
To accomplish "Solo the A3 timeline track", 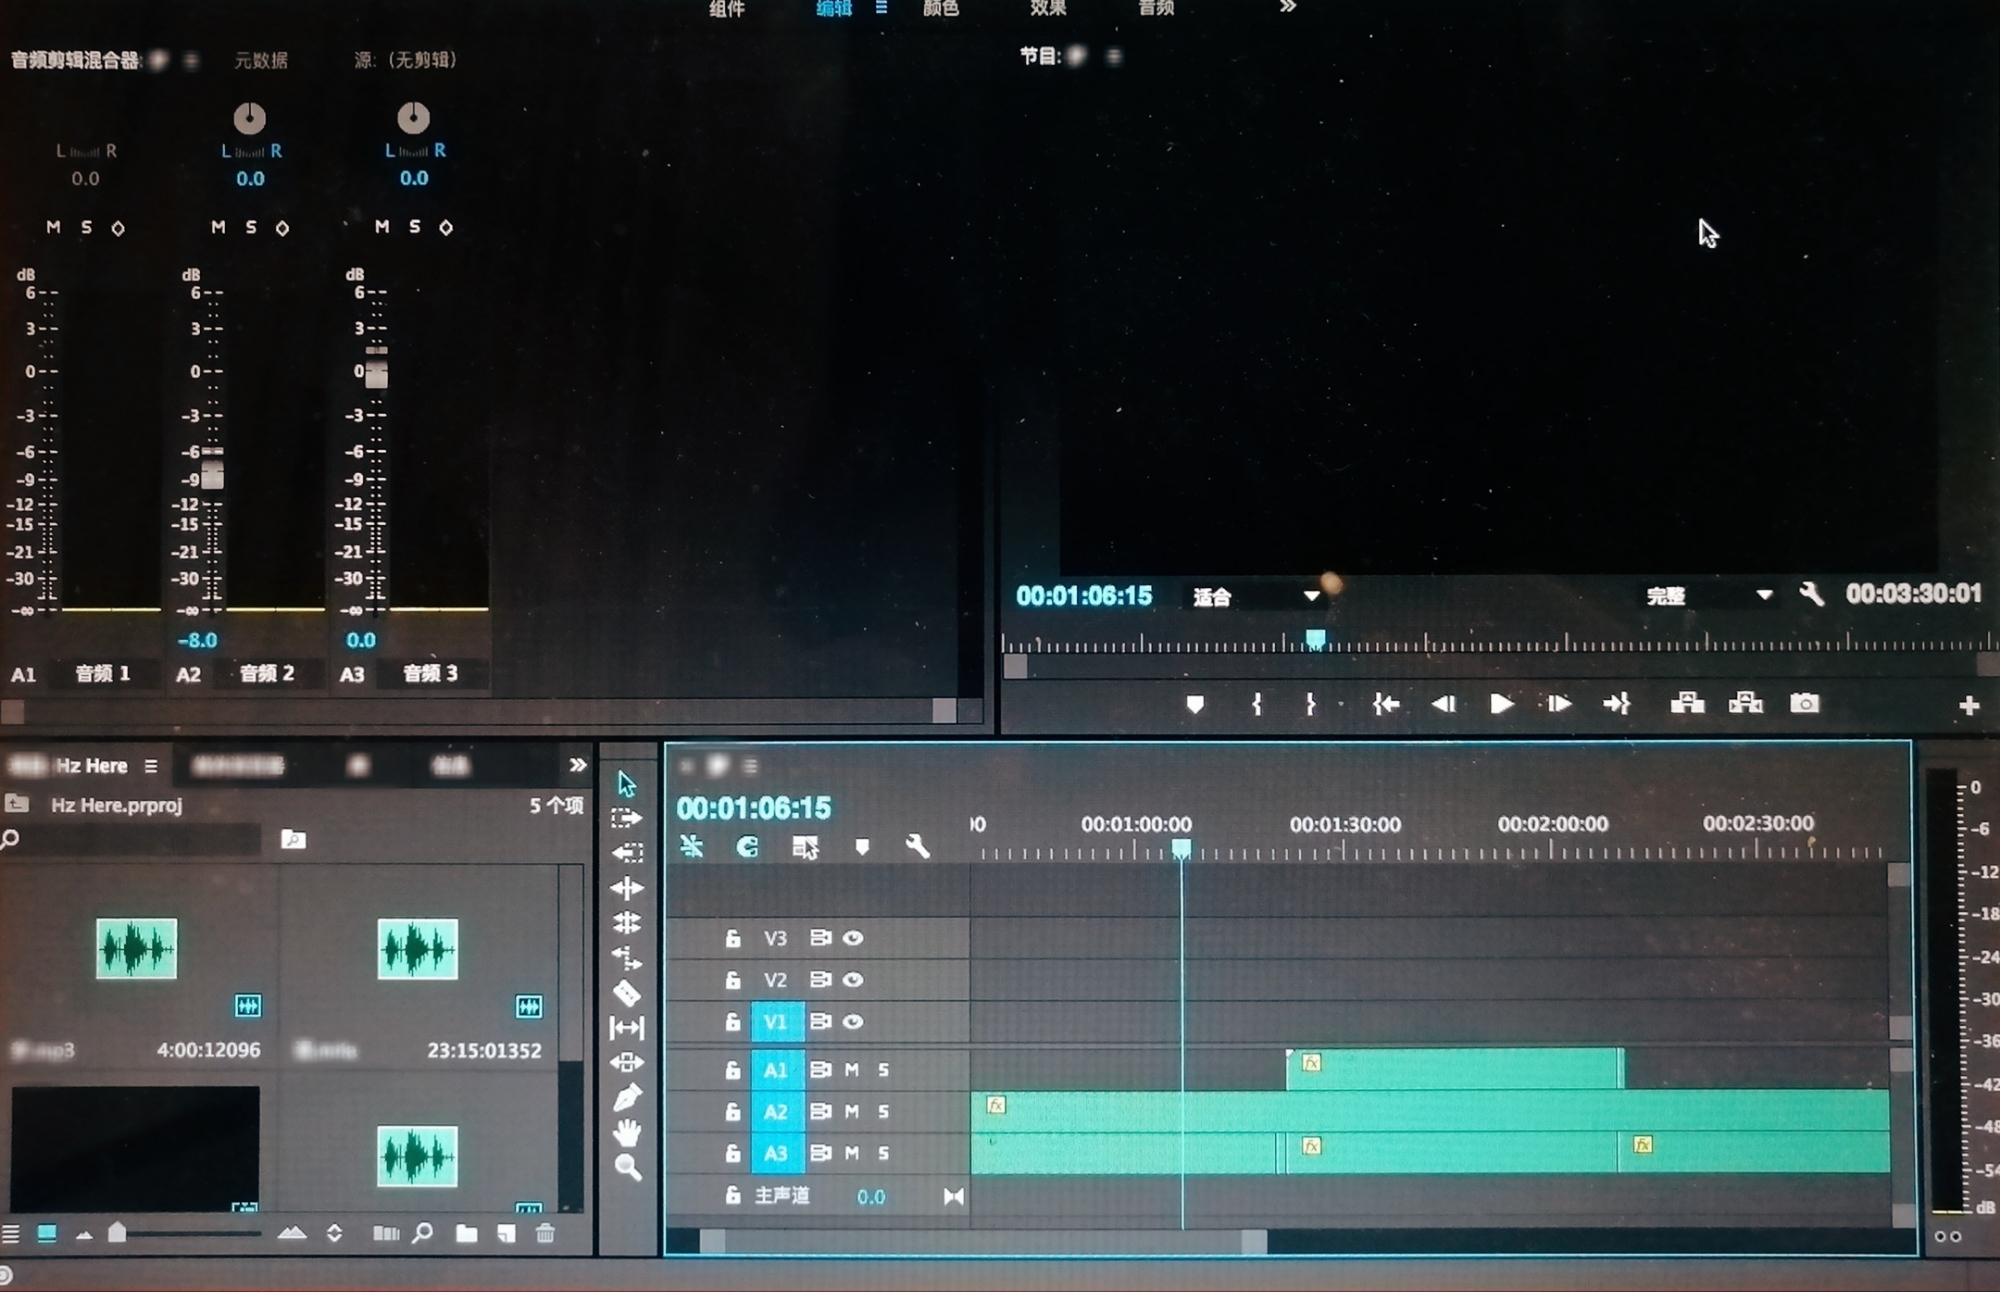I will tap(883, 1153).
